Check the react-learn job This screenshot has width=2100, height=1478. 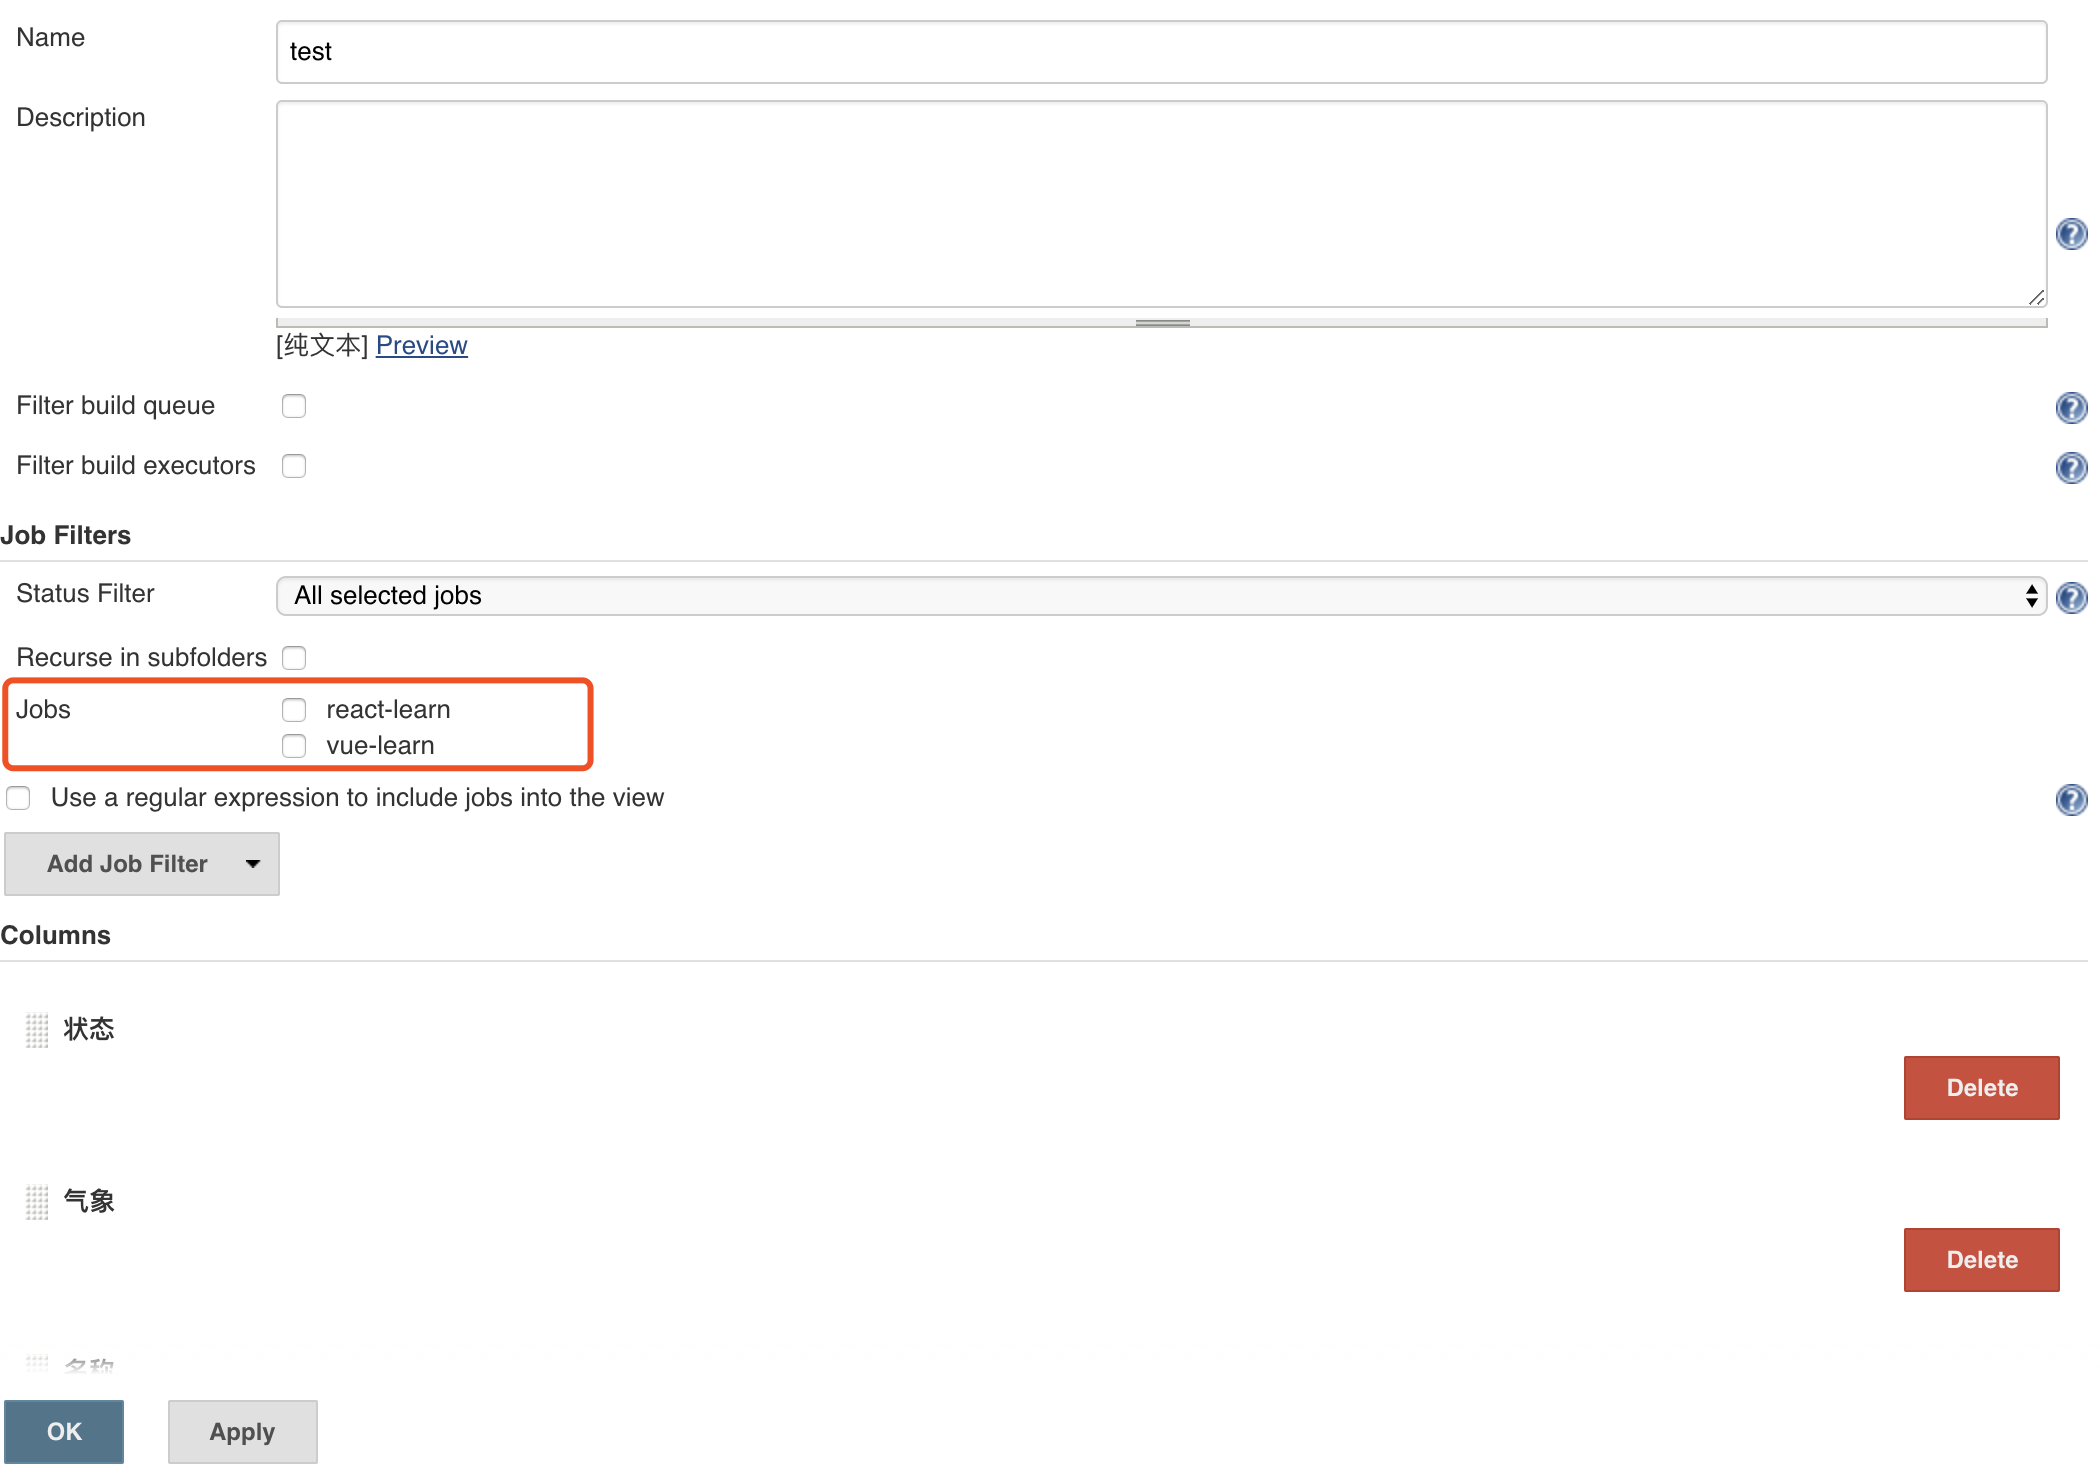click(x=294, y=710)
